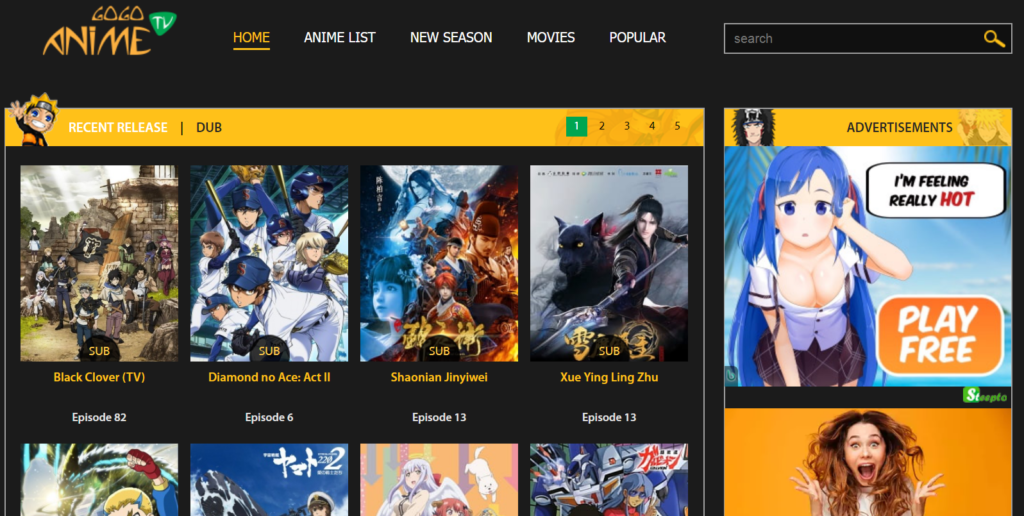Click the character icon beside Advertisements header
The width and height of the screenshot is (1024, 516).
click(x=752, y=127)
